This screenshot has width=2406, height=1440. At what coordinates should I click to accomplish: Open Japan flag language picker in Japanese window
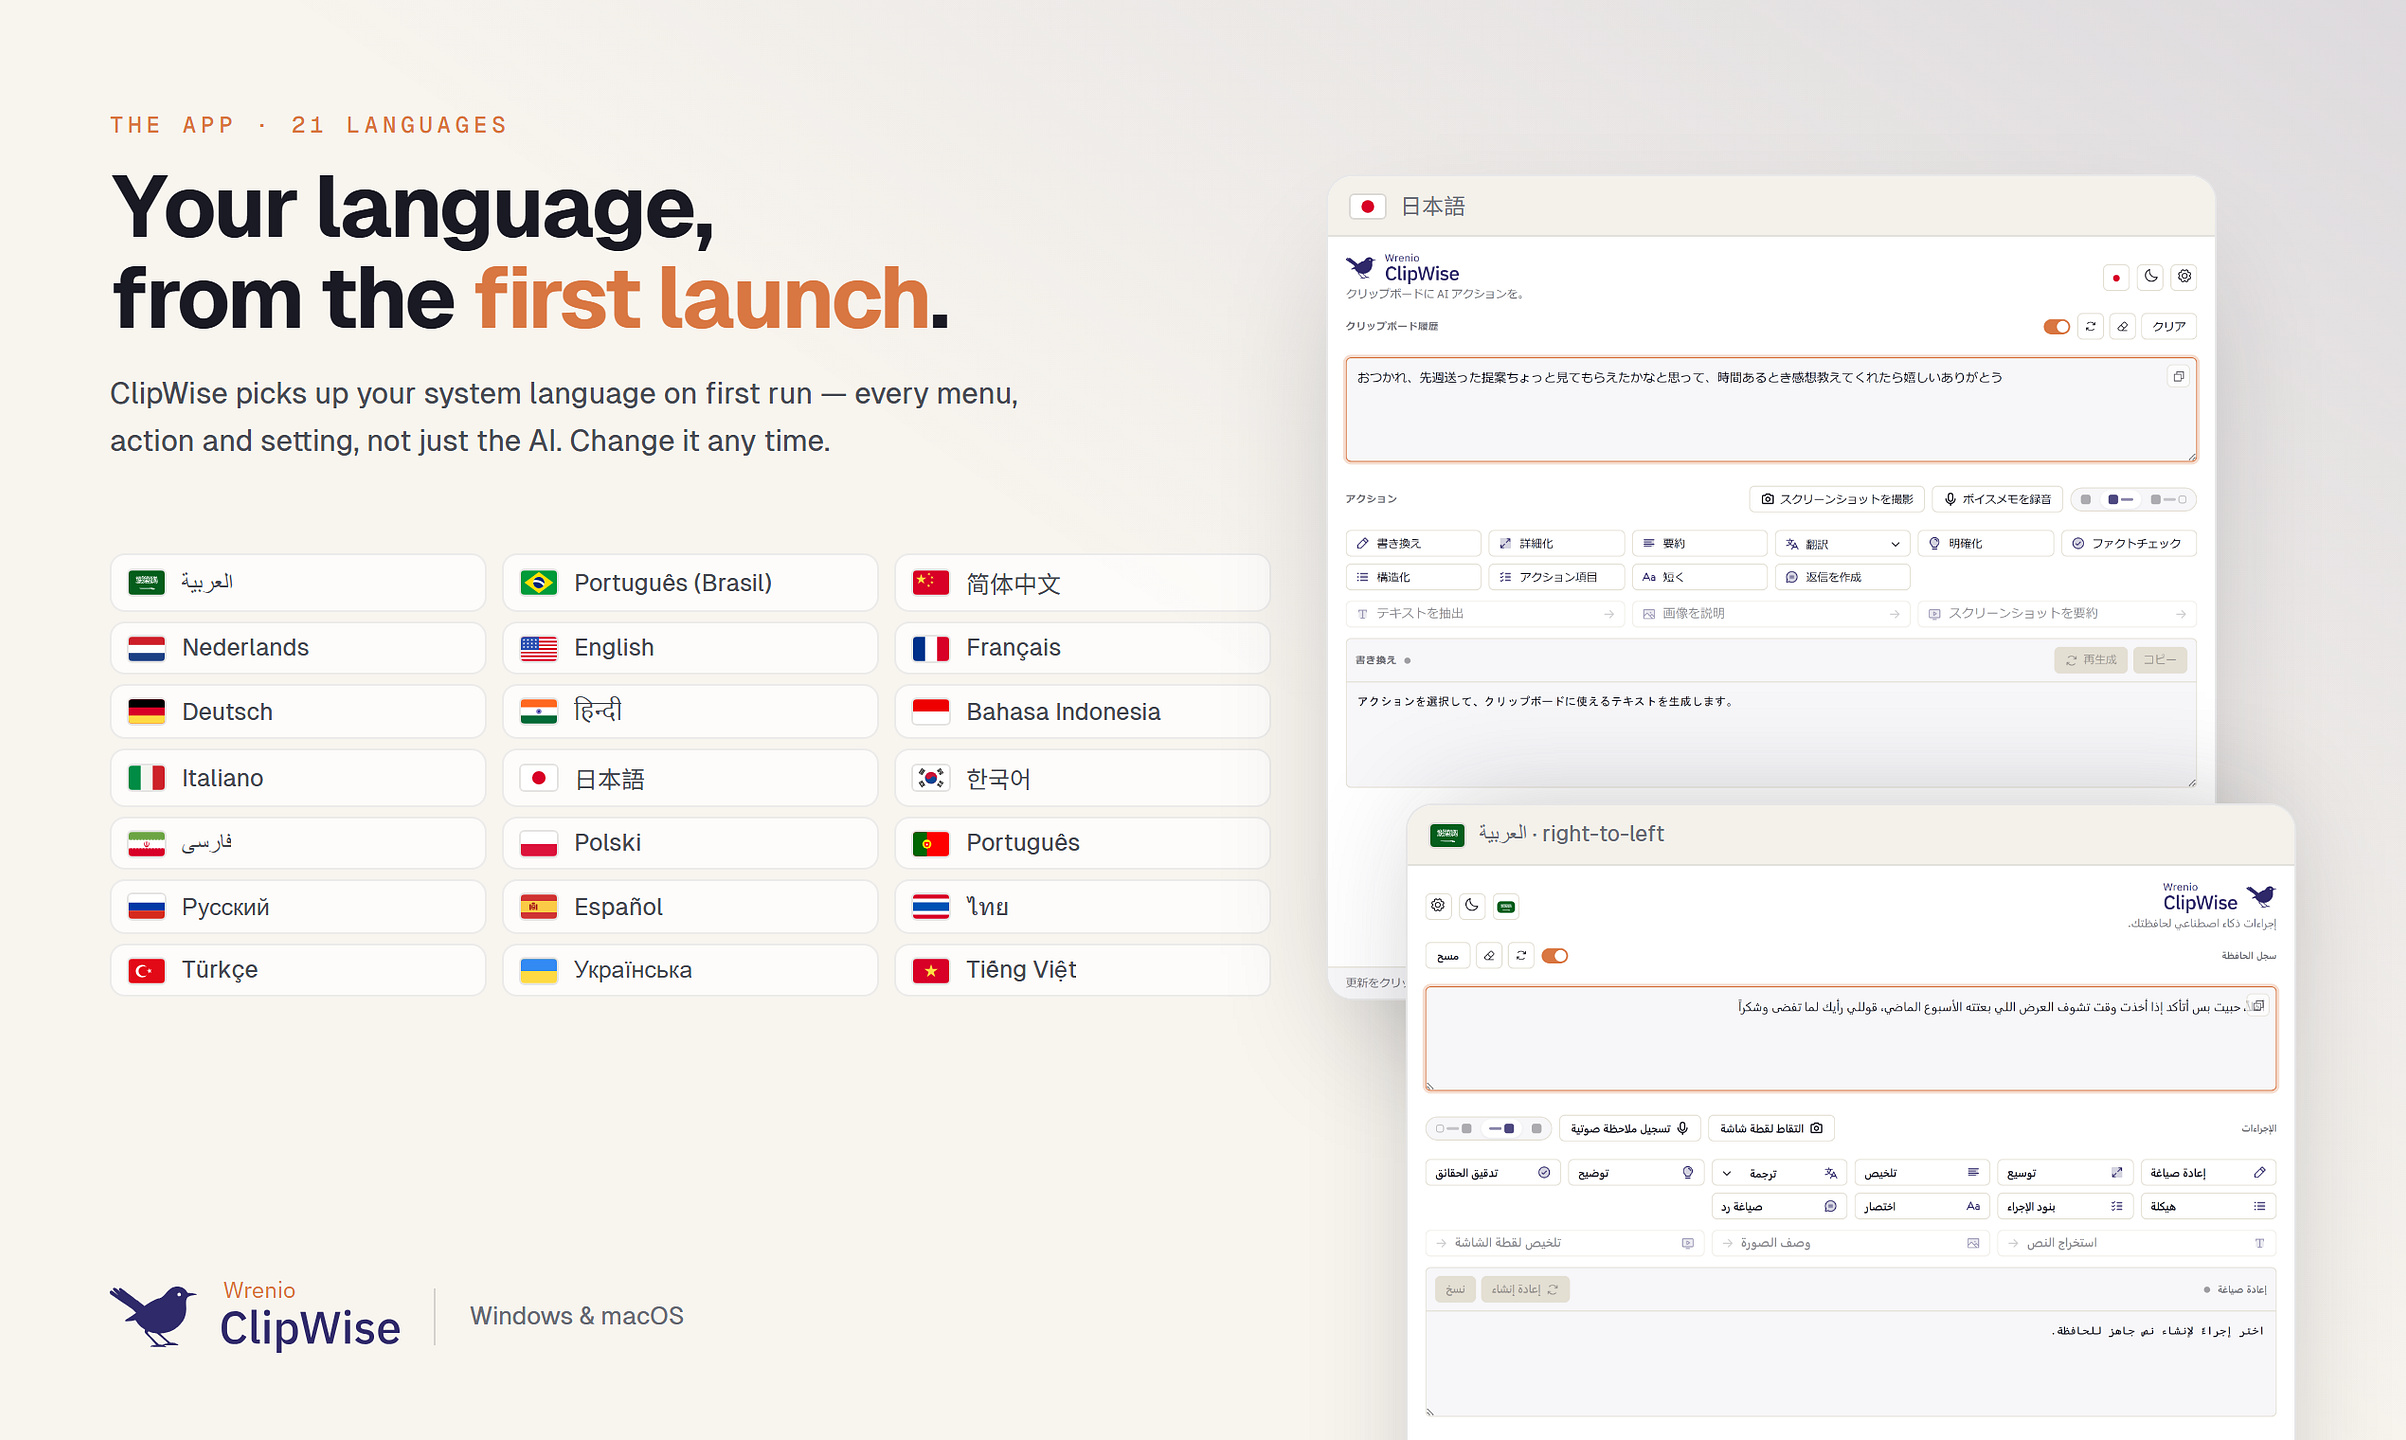coord(2116,277)
